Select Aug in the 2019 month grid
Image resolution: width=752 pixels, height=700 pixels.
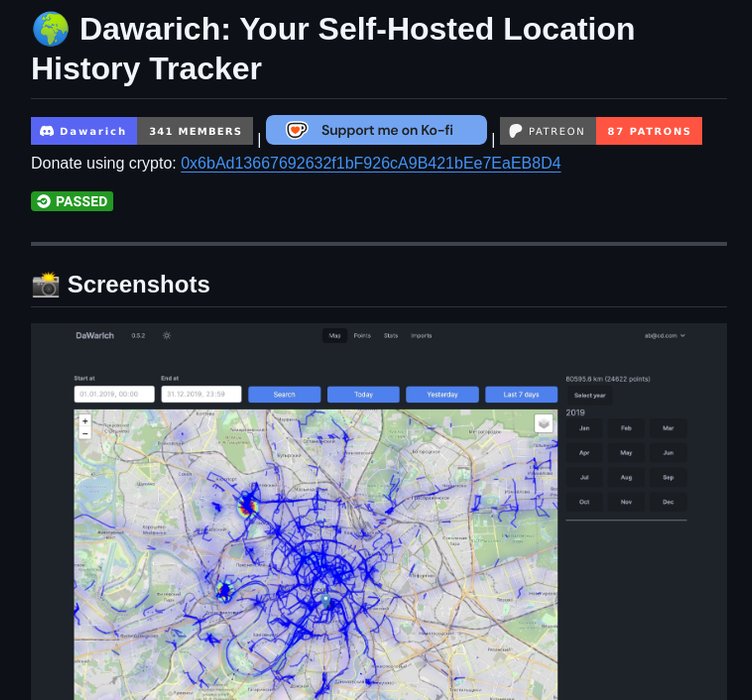[x=626, y=478]
